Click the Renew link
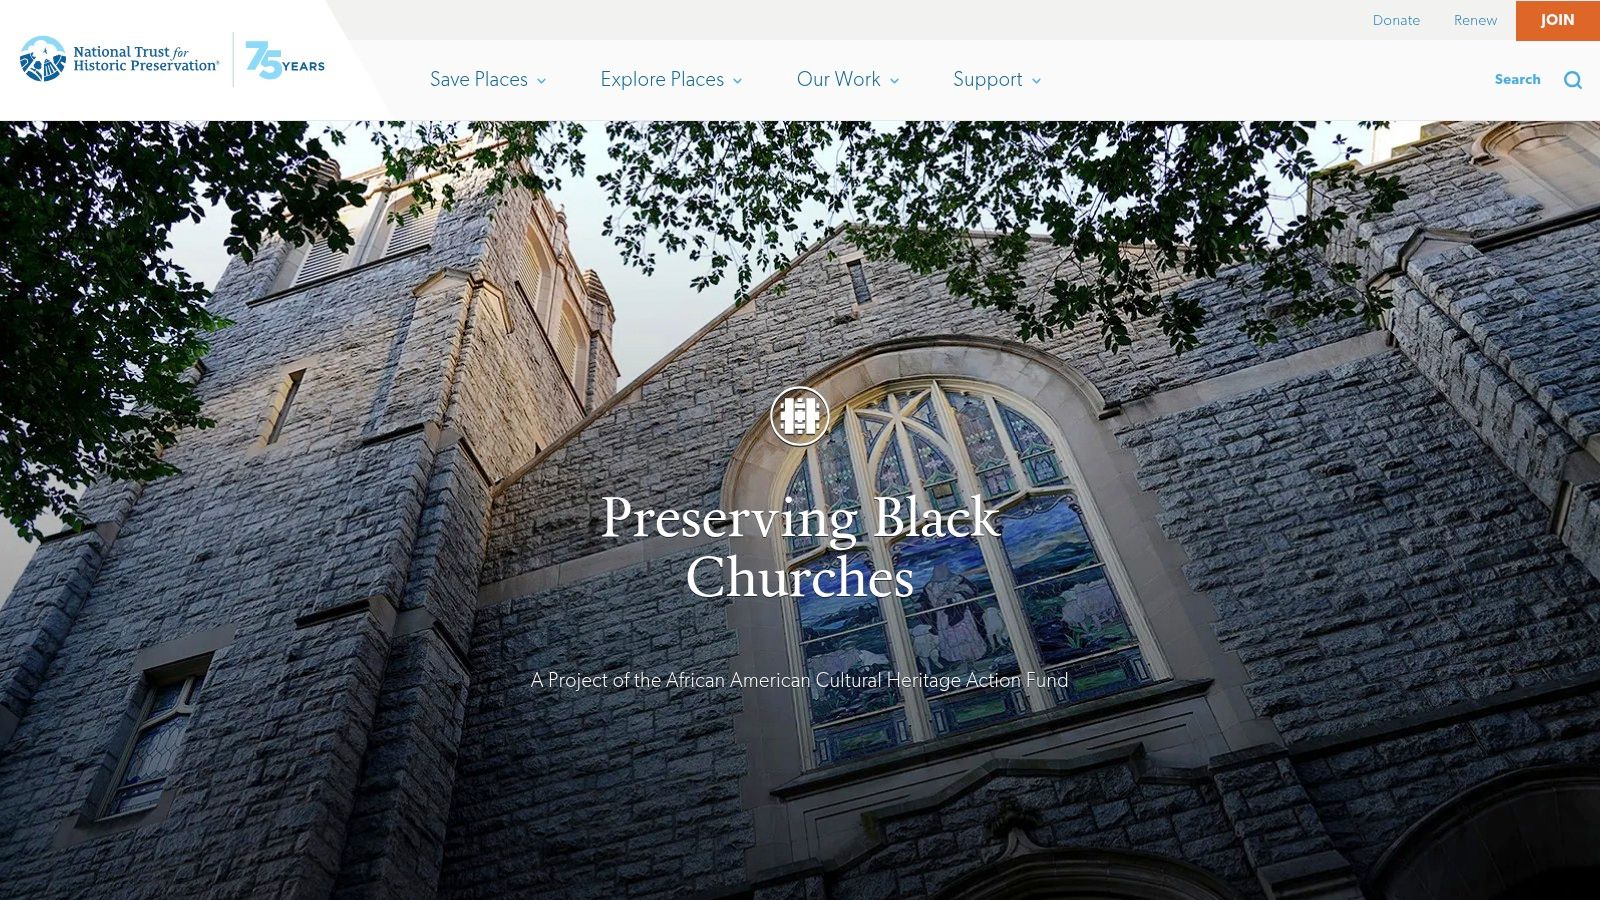The width and height of the screenshot is (1600, 900). [x=1474, y=20]
